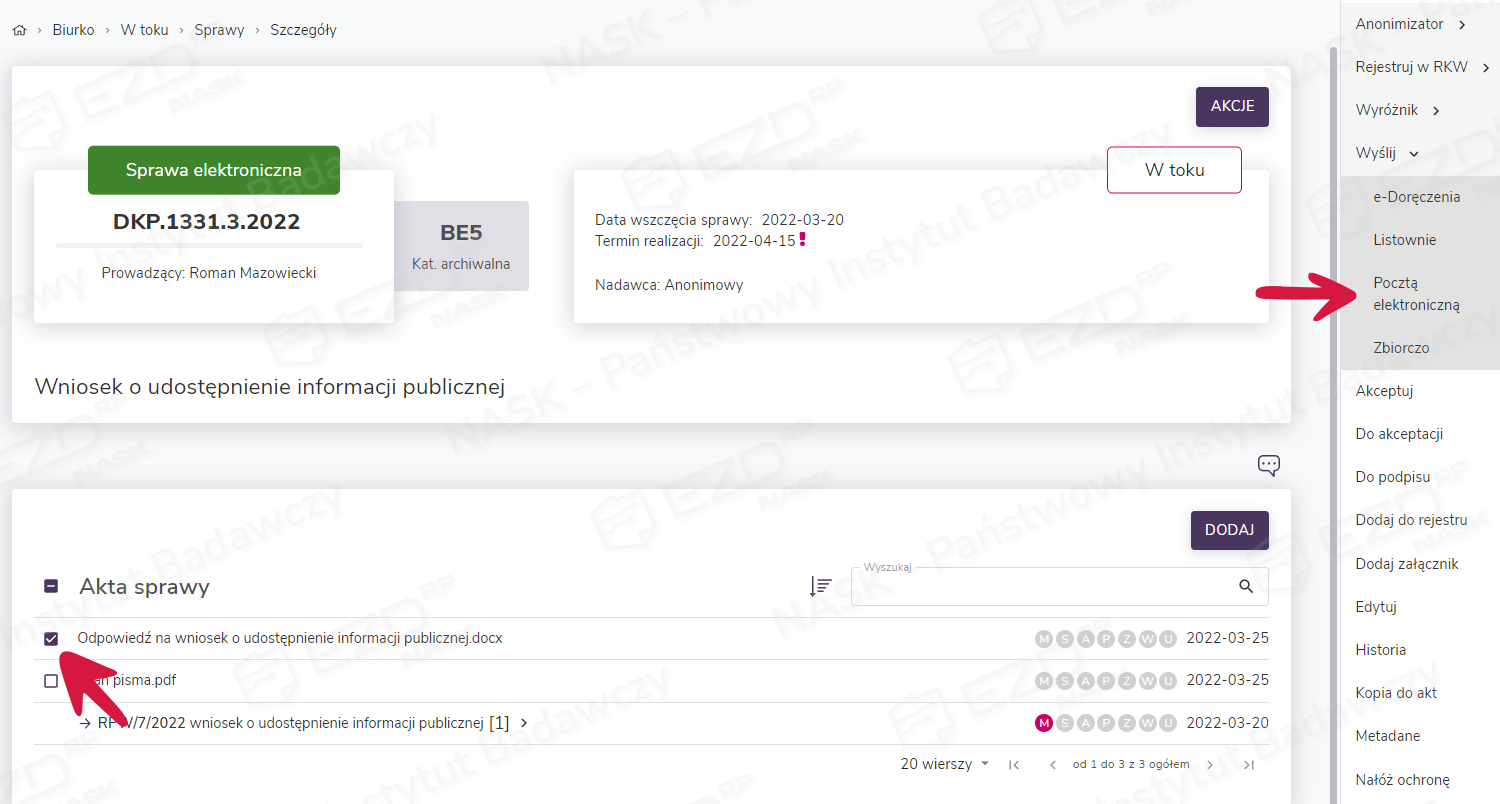Click the home icon in breadcrumb

coord(19,30)
